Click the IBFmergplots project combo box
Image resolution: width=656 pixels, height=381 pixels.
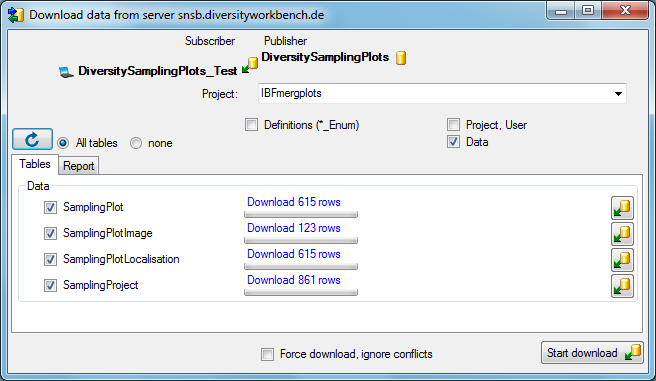coord(442,93)
